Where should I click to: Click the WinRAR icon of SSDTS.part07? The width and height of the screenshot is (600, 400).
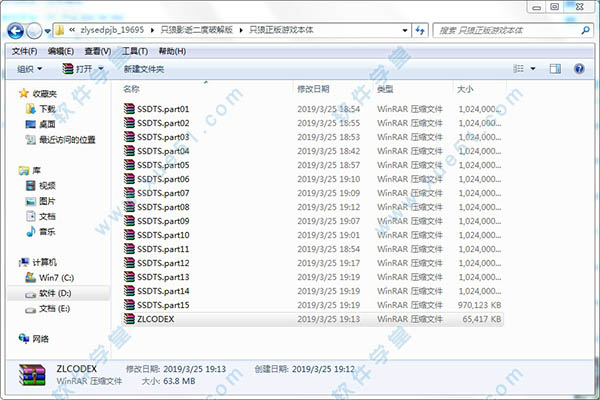(130, 193)
